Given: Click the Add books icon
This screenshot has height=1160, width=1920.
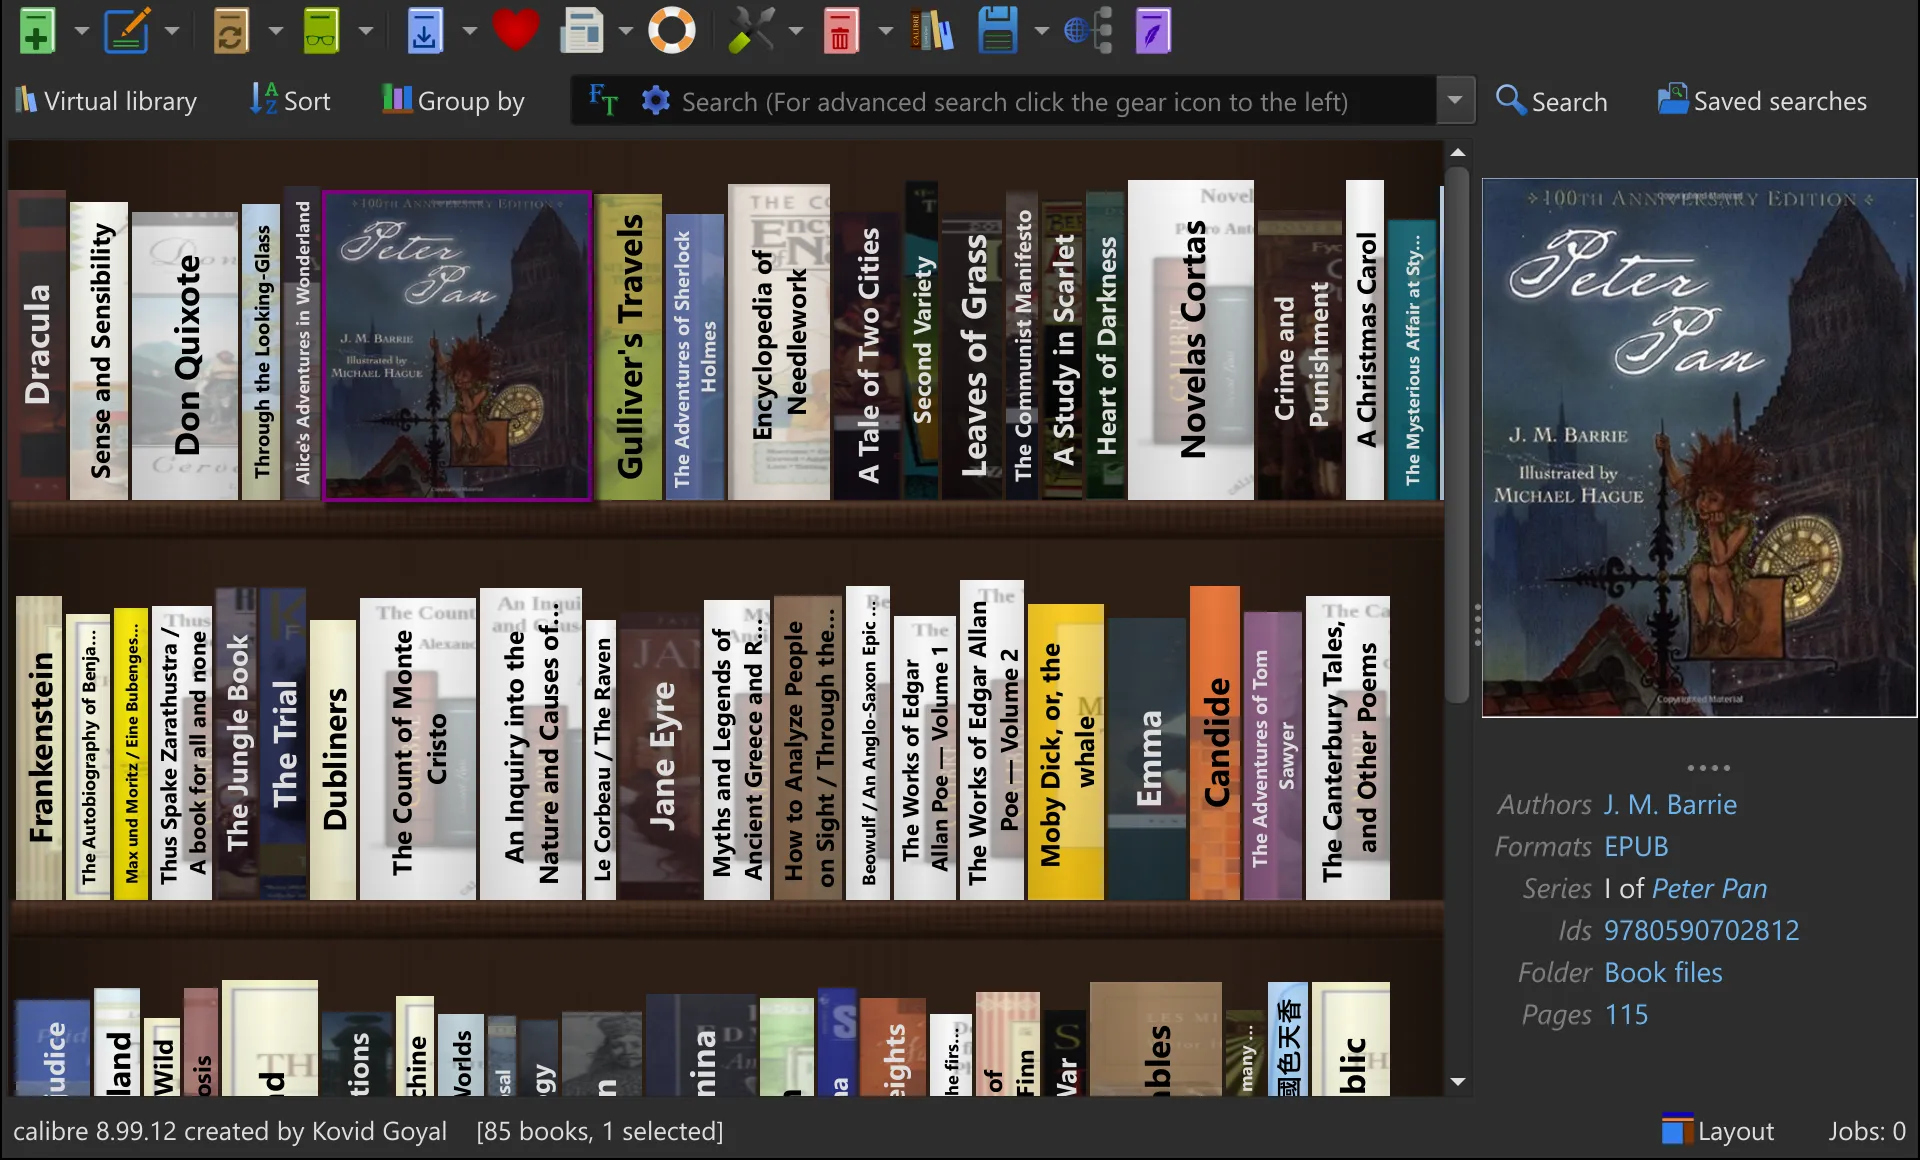Looking at the screenshot, I should [37, 30].
